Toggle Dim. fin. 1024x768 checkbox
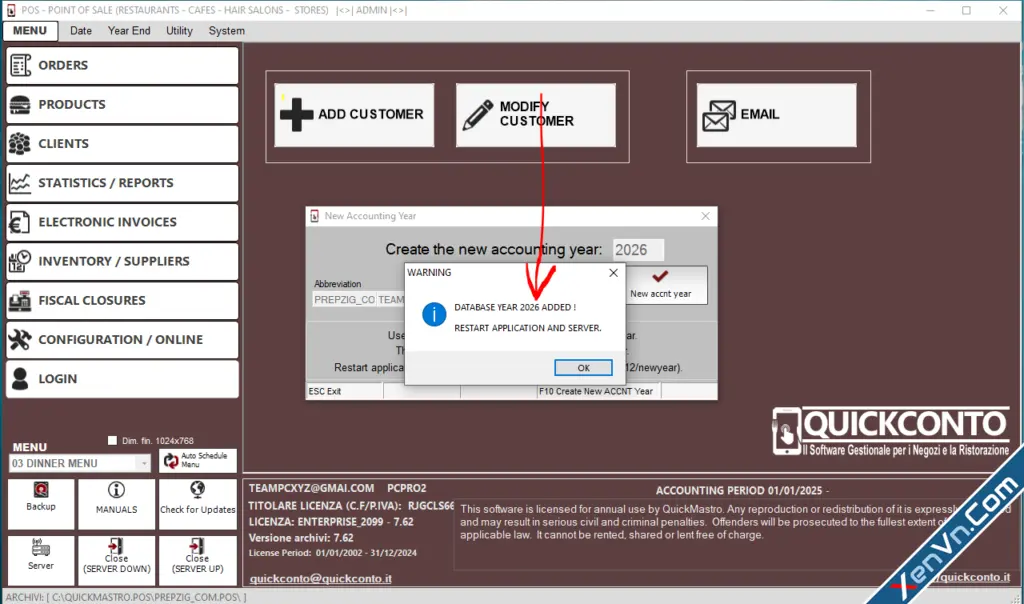Viewport: 1024px width, 604px height. tap(112, 441)
